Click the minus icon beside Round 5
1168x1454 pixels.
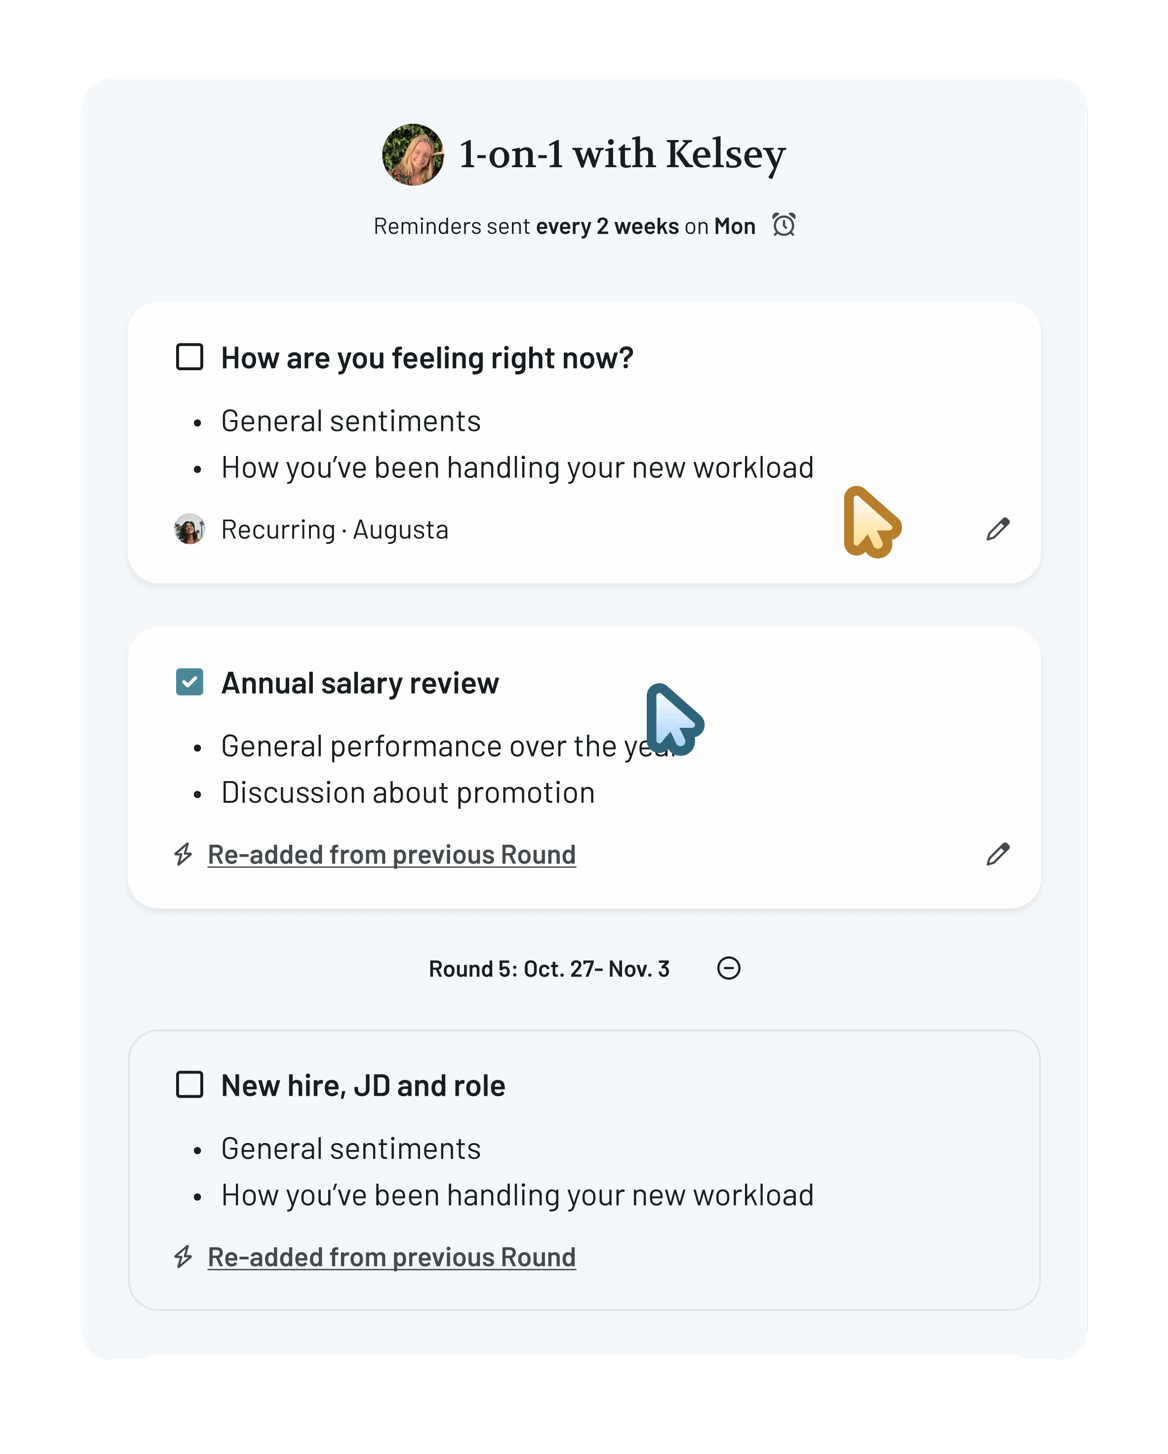pyautogui.click(x=729, y=968)
